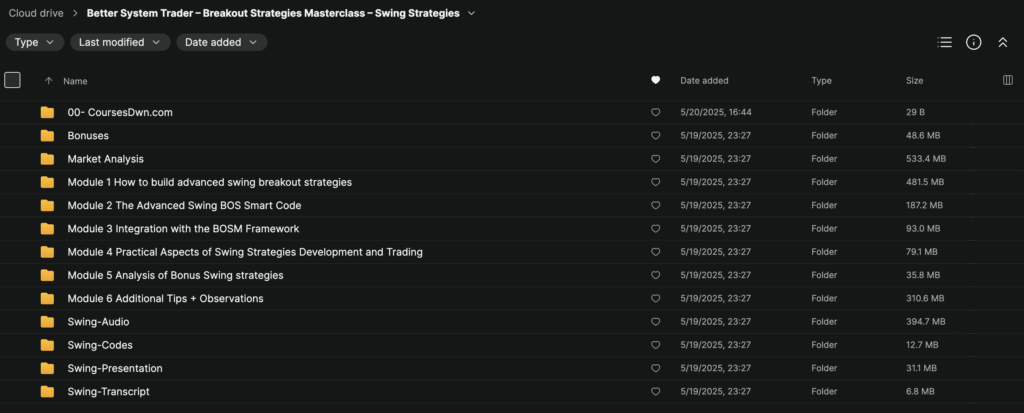Screen dimensions: 1024x413
Task: Select the 00- CoursesDwn.com folder name
Action: tap(120, 112)
